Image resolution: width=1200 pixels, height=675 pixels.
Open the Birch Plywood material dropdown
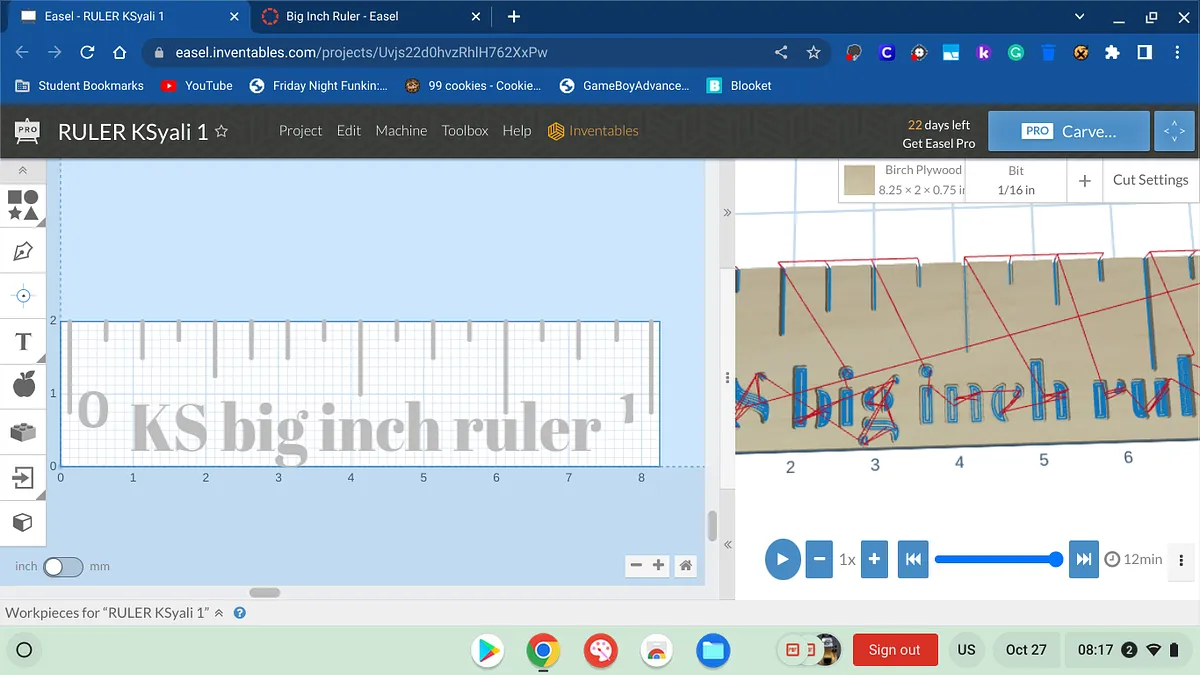[903, 180]
